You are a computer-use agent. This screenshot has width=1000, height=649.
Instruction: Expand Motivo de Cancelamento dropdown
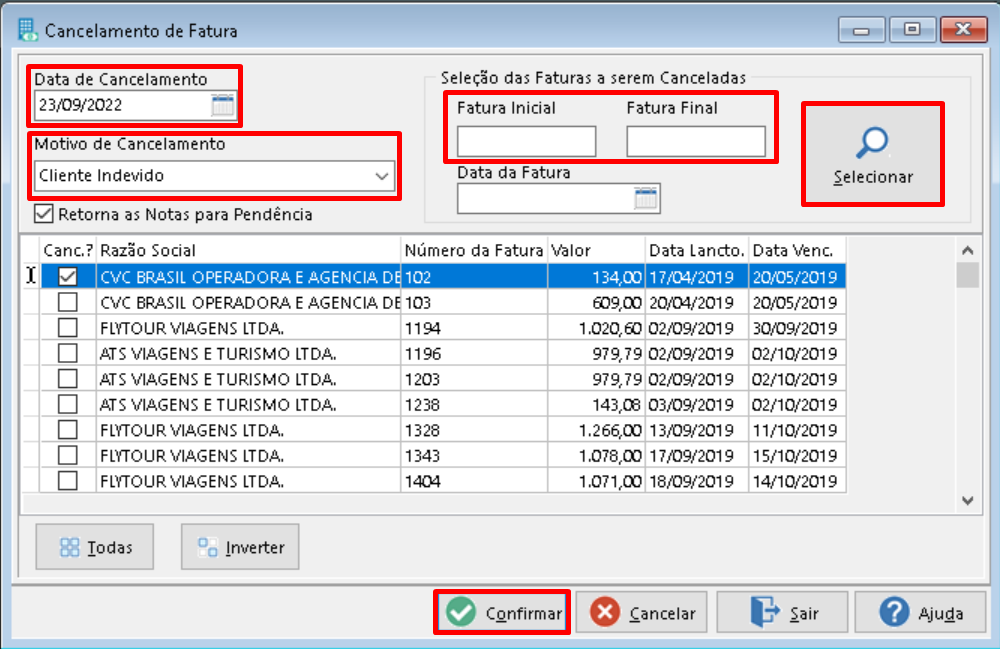click(381, 176)
